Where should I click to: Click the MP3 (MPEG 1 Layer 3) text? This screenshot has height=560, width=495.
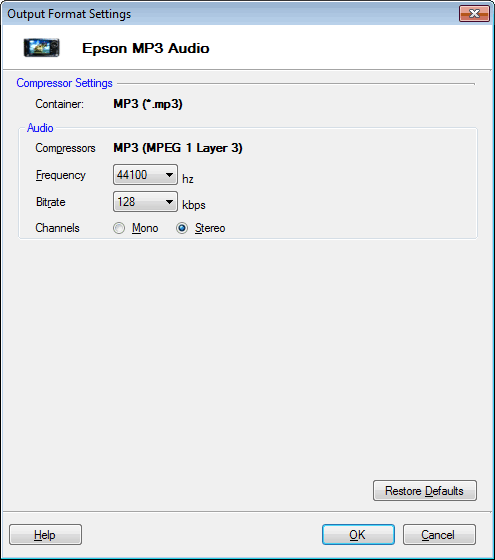tap(178, 148)
